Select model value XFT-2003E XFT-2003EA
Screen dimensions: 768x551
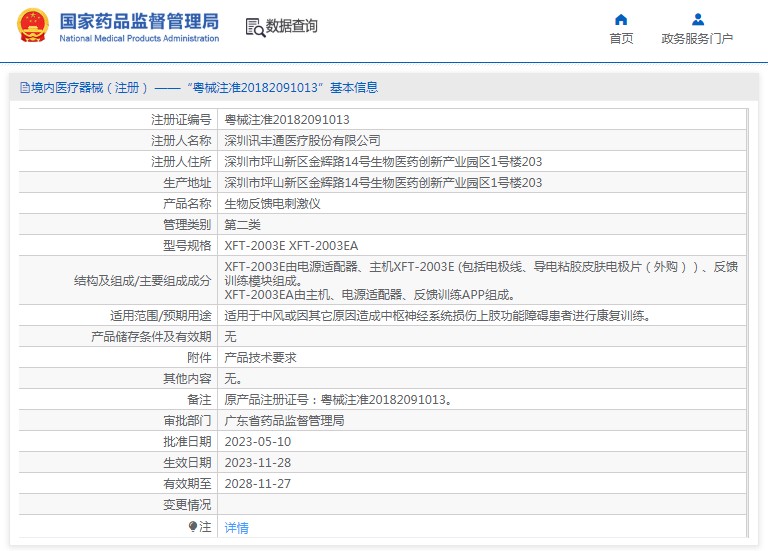coord(291,246)
